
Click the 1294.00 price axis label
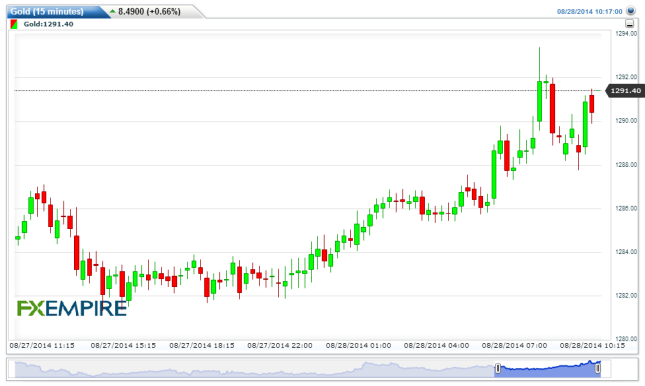click(x=626, y=34)
